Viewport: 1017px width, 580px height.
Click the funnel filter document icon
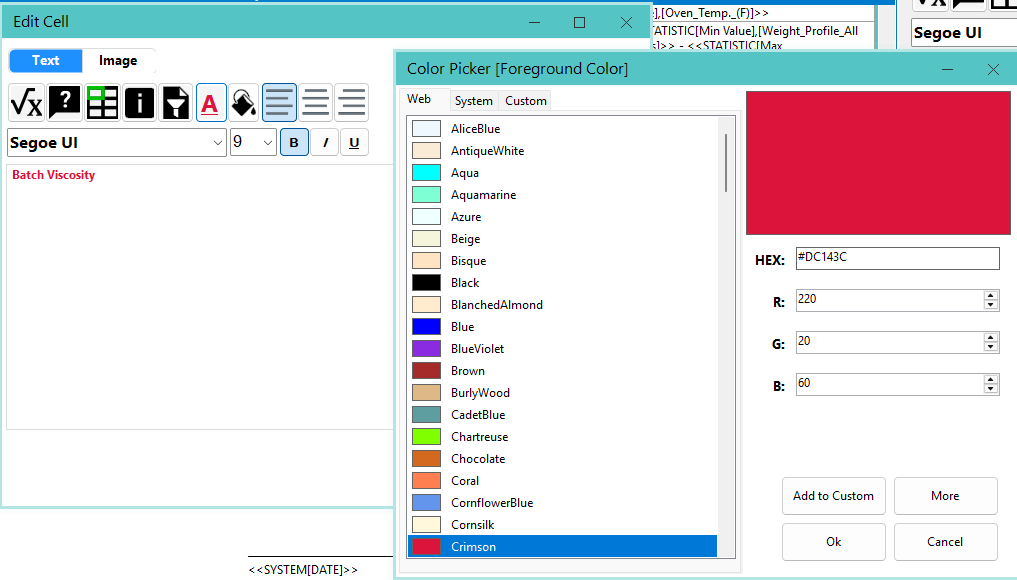click(x=176, y=102)
